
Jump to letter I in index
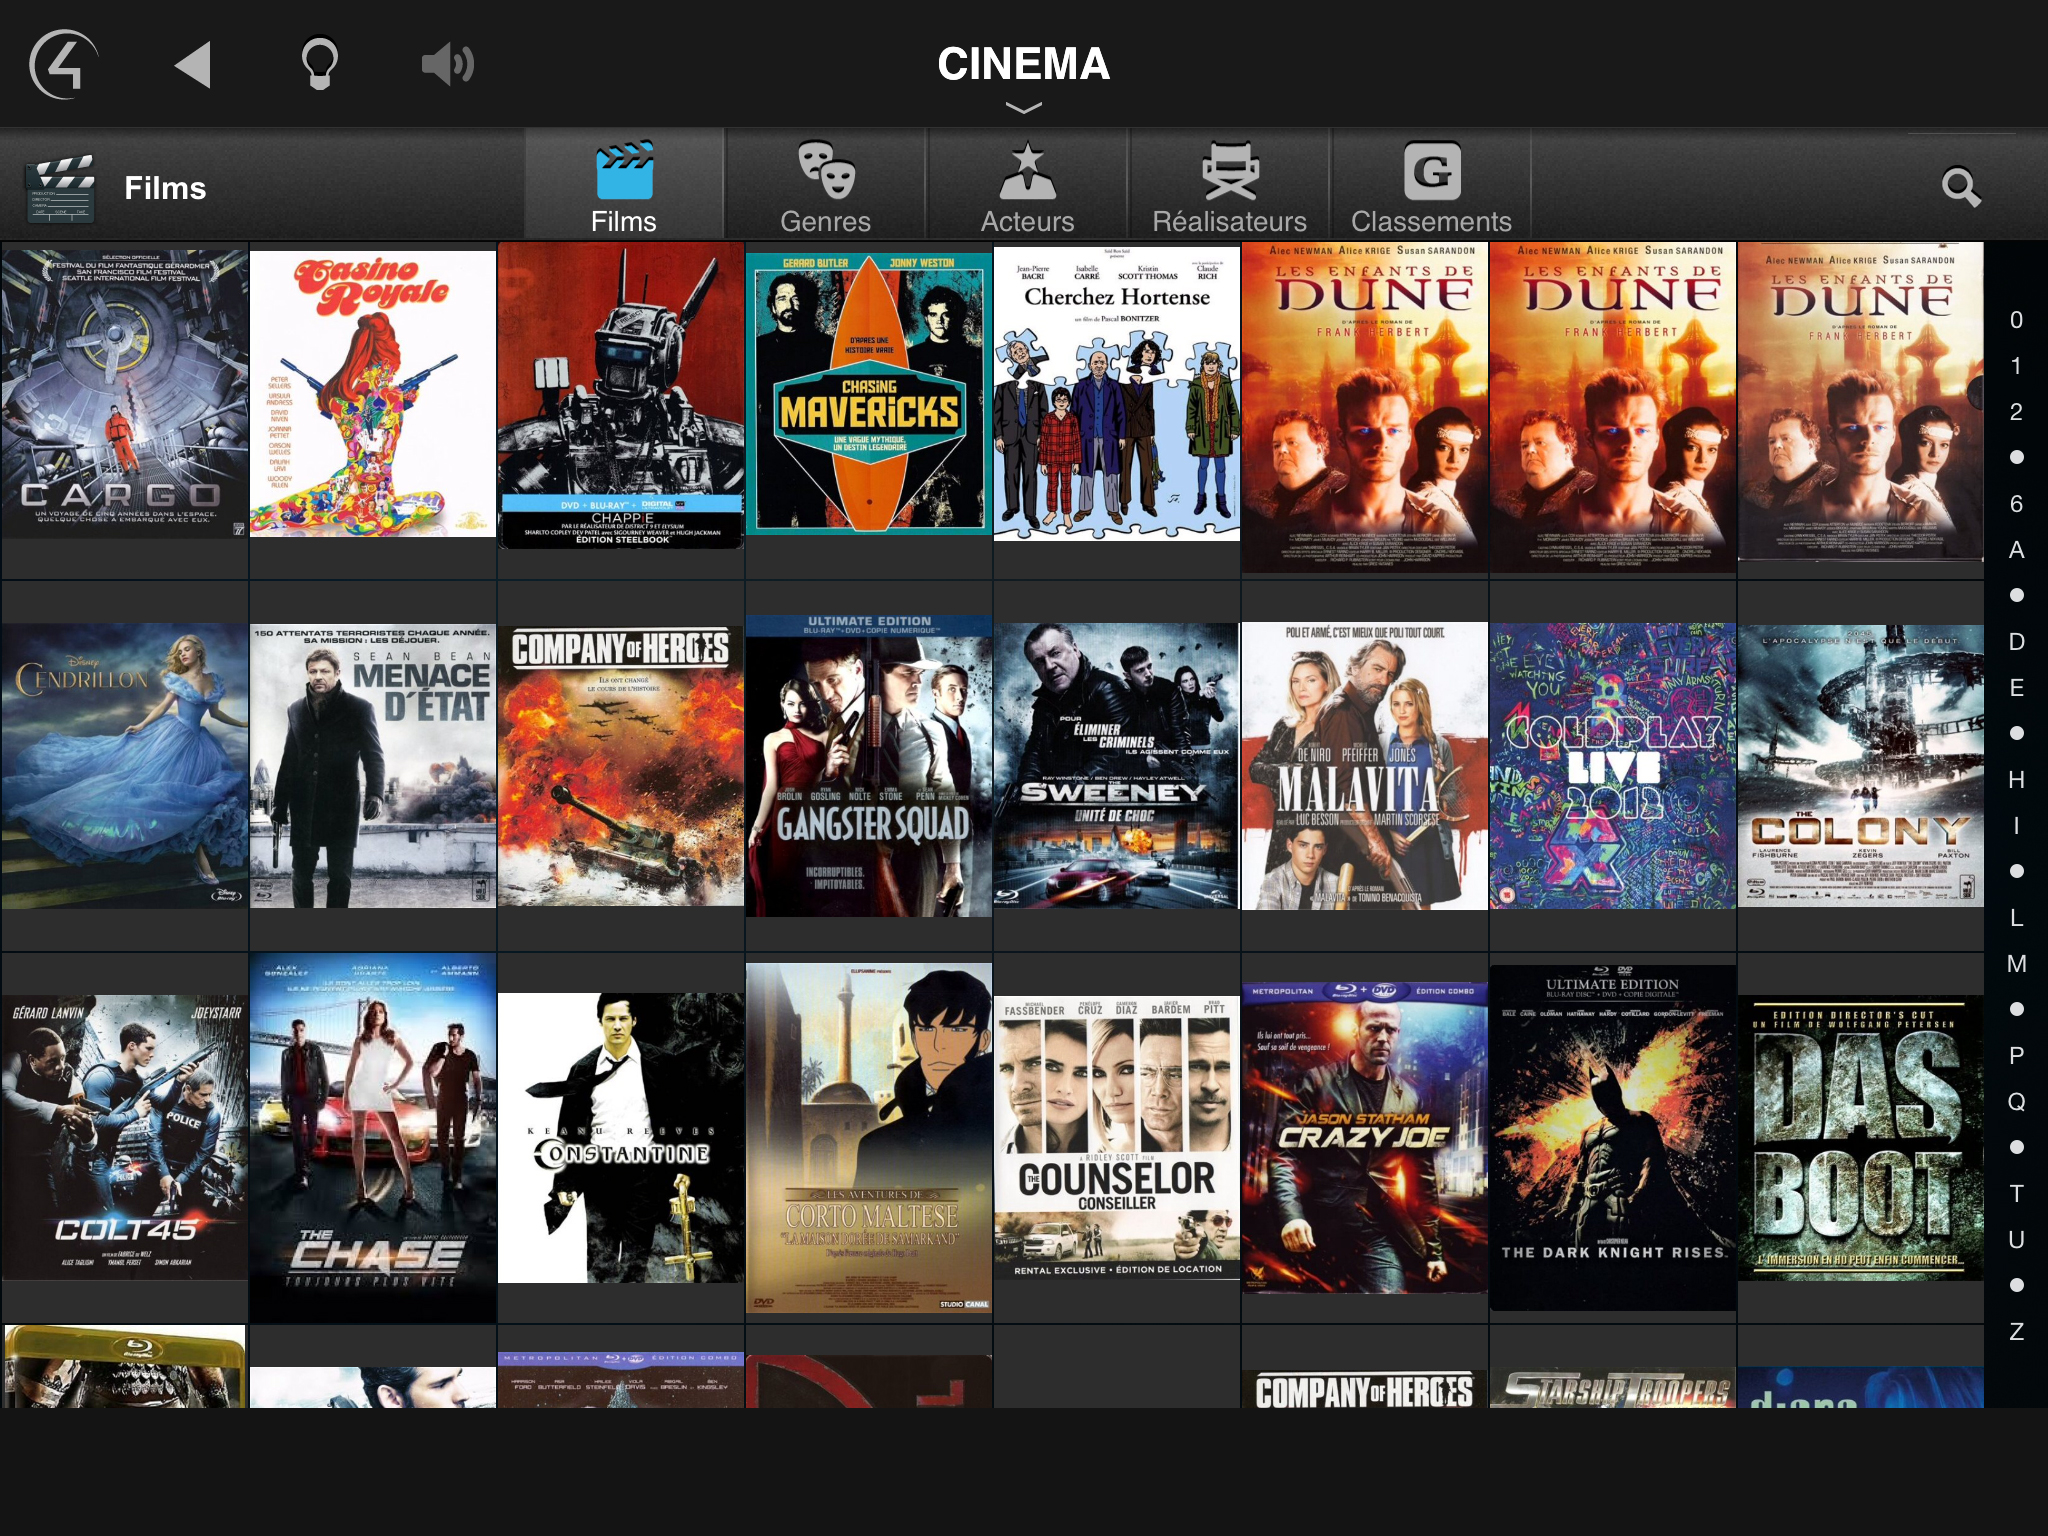tap(2016, 826)
